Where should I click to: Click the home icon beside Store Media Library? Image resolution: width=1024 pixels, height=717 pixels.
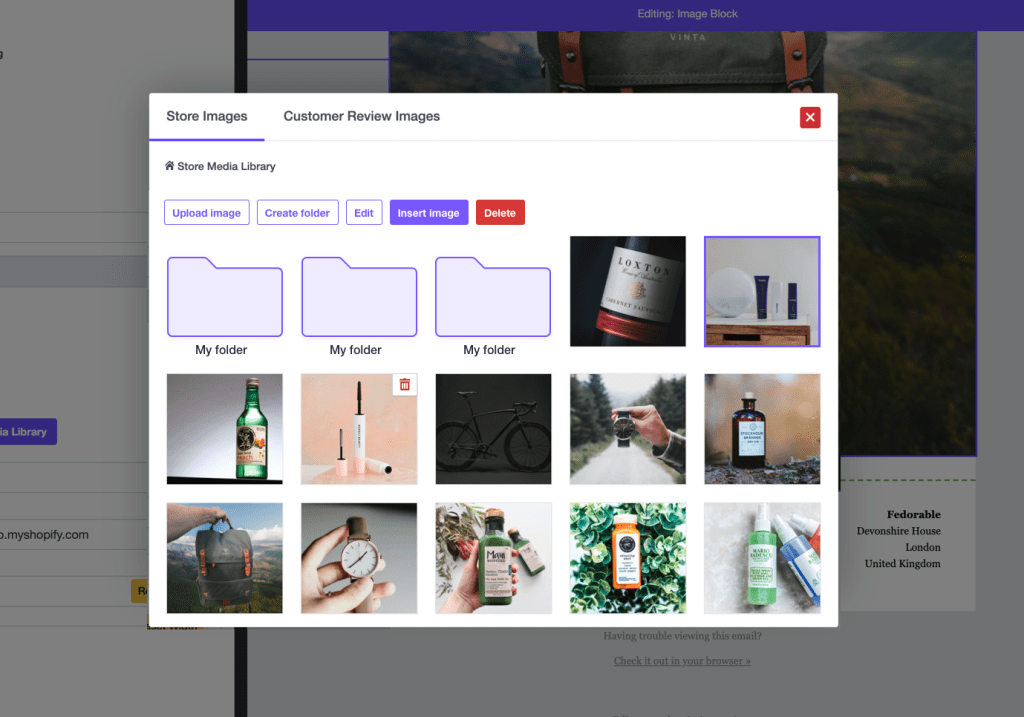(x=169, y=166)
